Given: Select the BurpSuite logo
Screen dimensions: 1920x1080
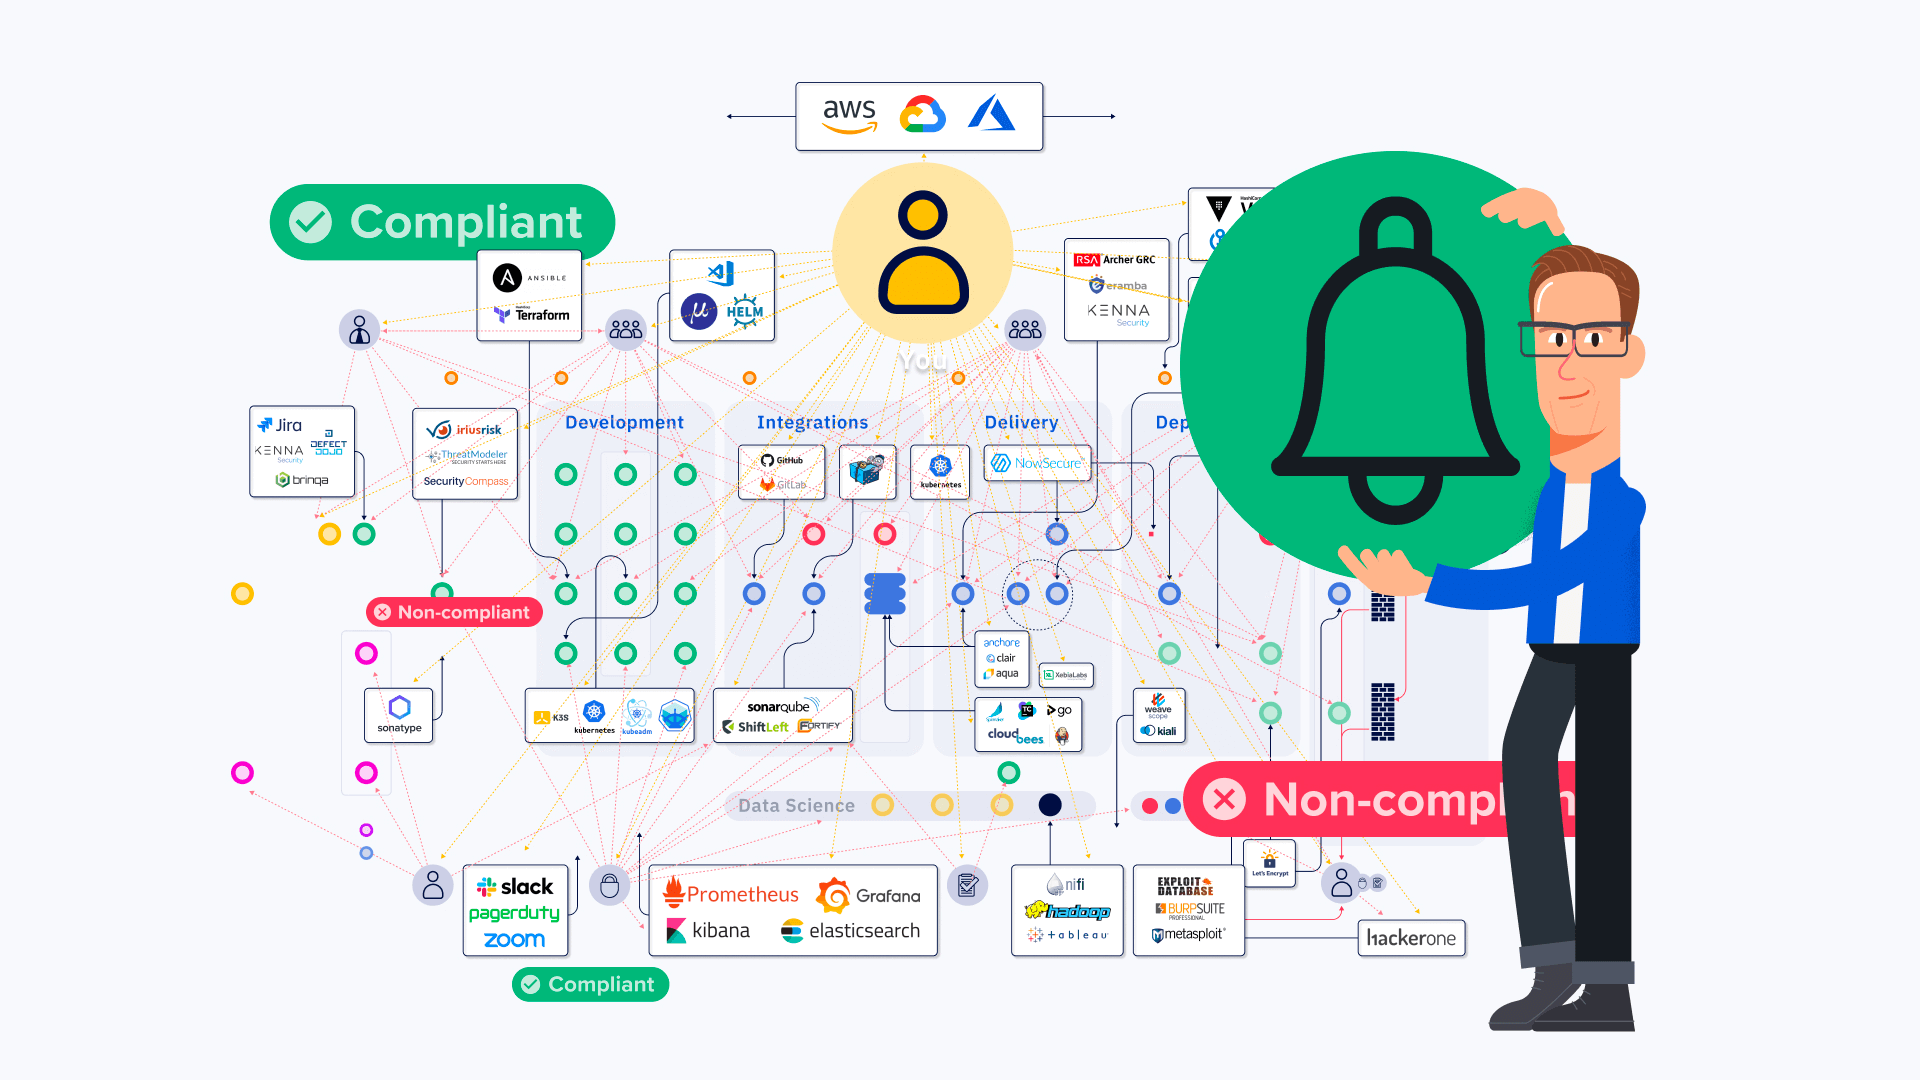Looking at the screenshot, I should [1189, 910].
